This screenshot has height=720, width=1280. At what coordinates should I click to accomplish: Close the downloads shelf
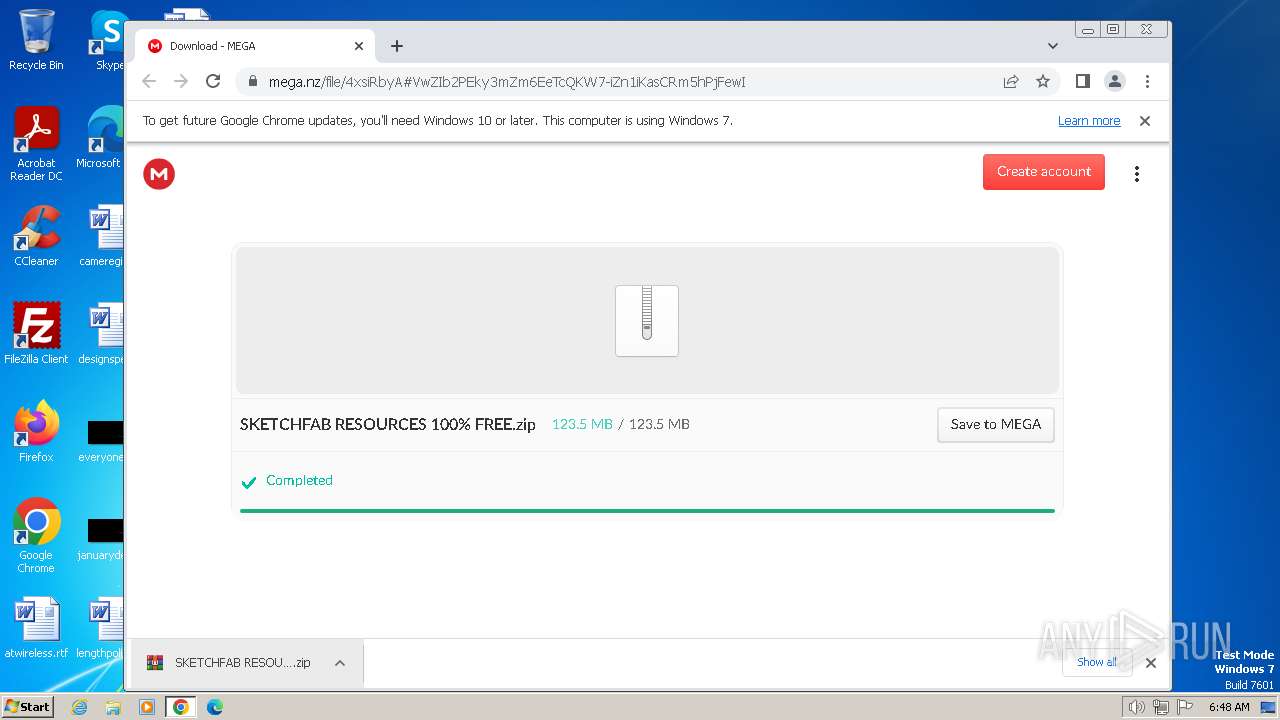[1151, 663]
